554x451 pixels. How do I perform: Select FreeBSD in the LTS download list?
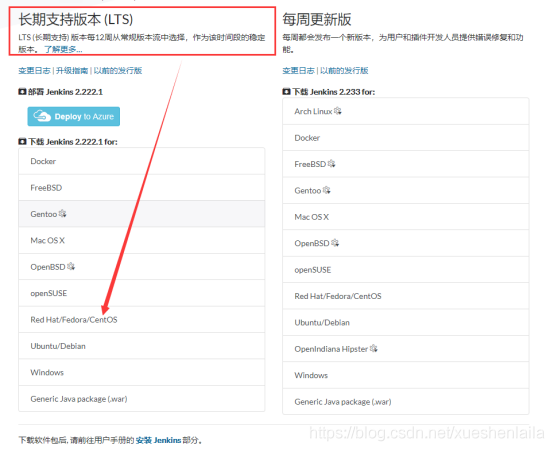142,188
